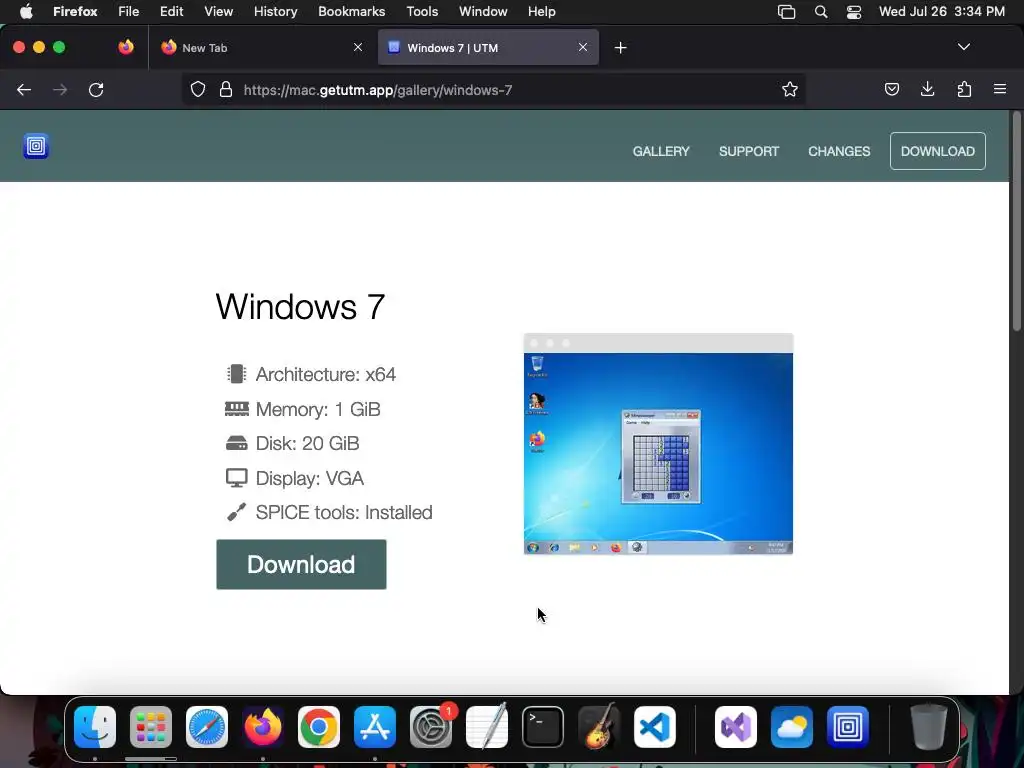Click the Windows 7 heading
This screenshot has width=1024, height=768.
300,306
